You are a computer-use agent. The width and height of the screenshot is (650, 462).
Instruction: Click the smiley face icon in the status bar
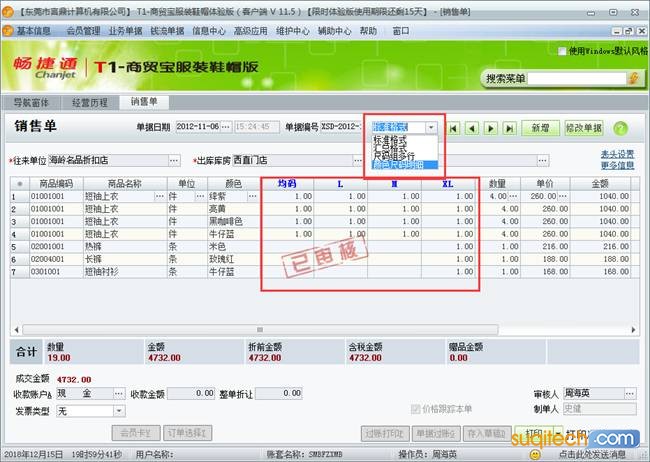click(x=536, y=455)
